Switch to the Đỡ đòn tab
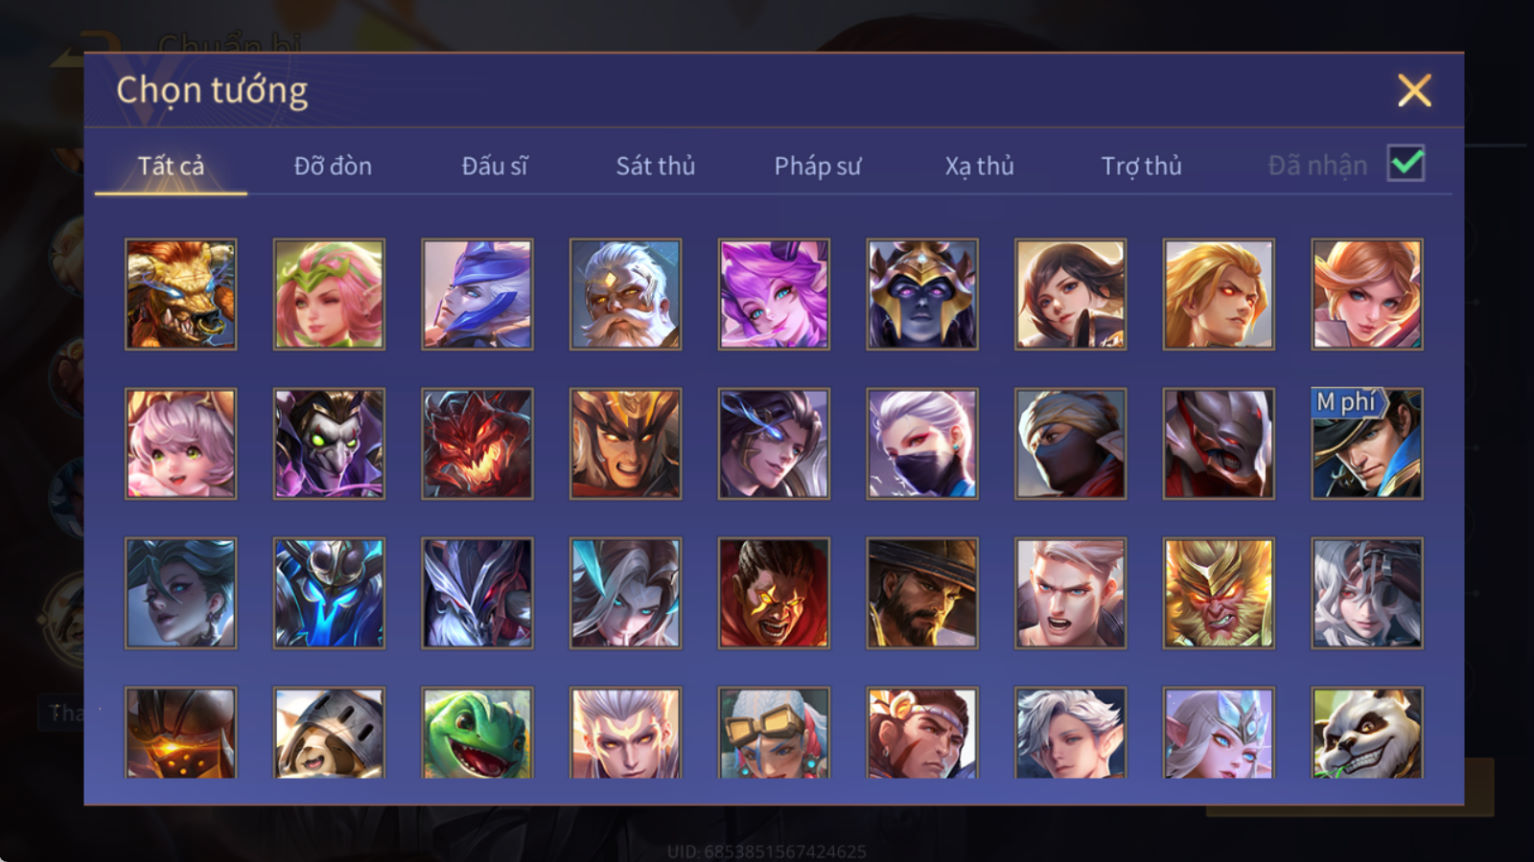This screenshot has width=1534, height=862. [333, 166]
